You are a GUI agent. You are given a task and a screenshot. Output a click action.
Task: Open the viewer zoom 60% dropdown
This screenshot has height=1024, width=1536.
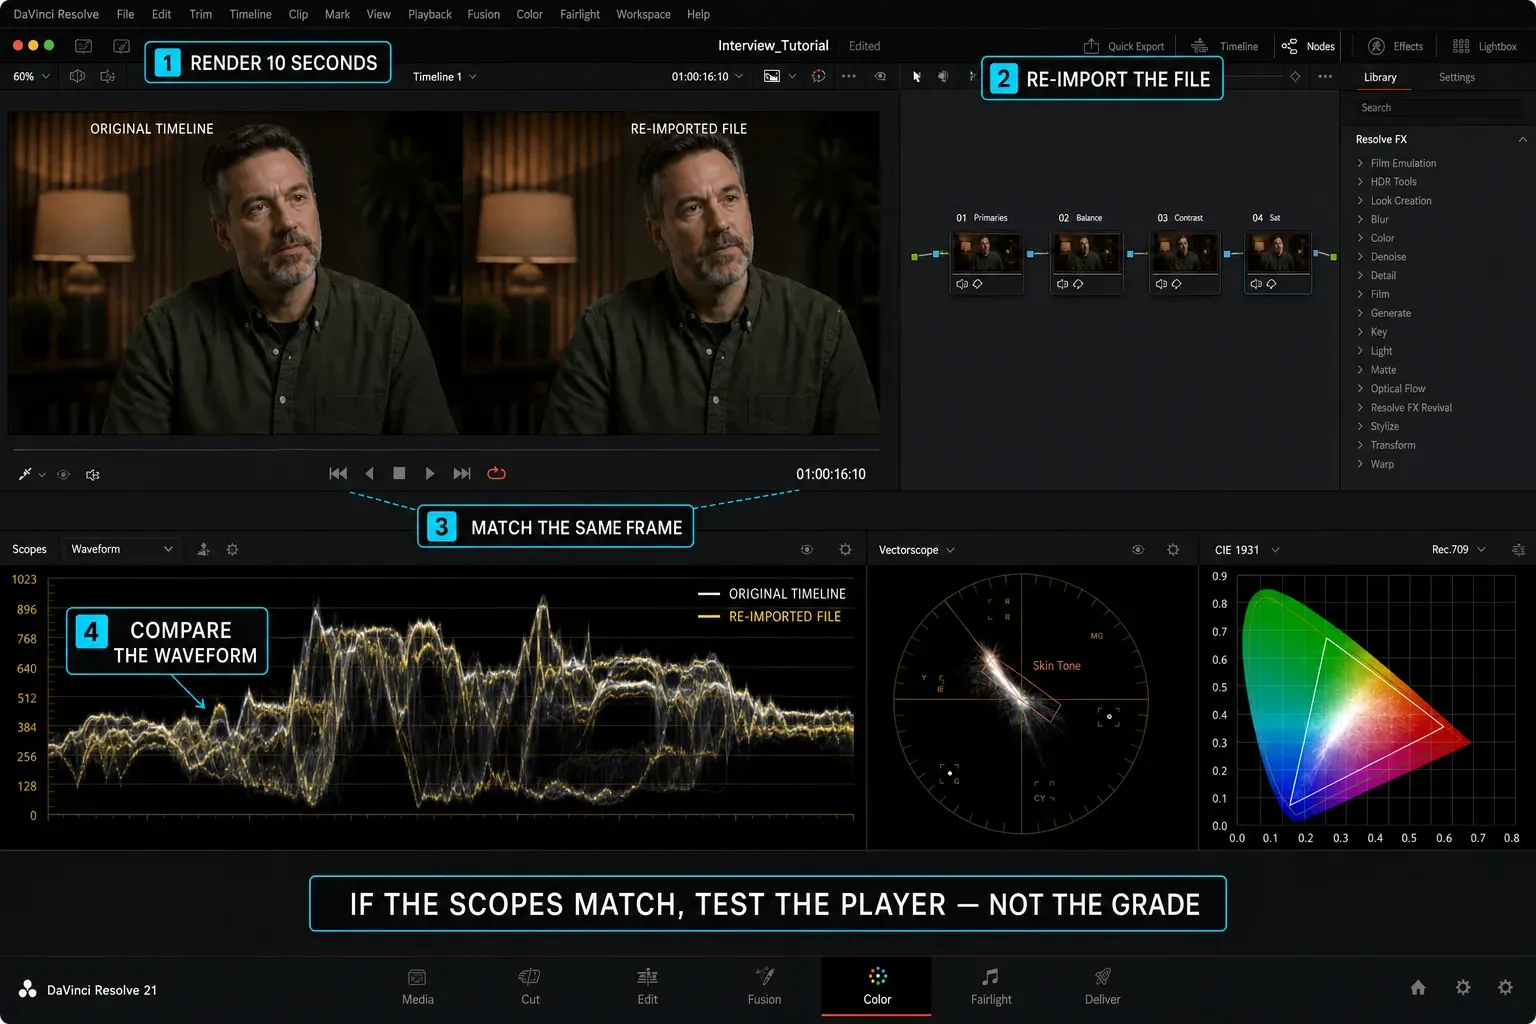coord(31,76)
